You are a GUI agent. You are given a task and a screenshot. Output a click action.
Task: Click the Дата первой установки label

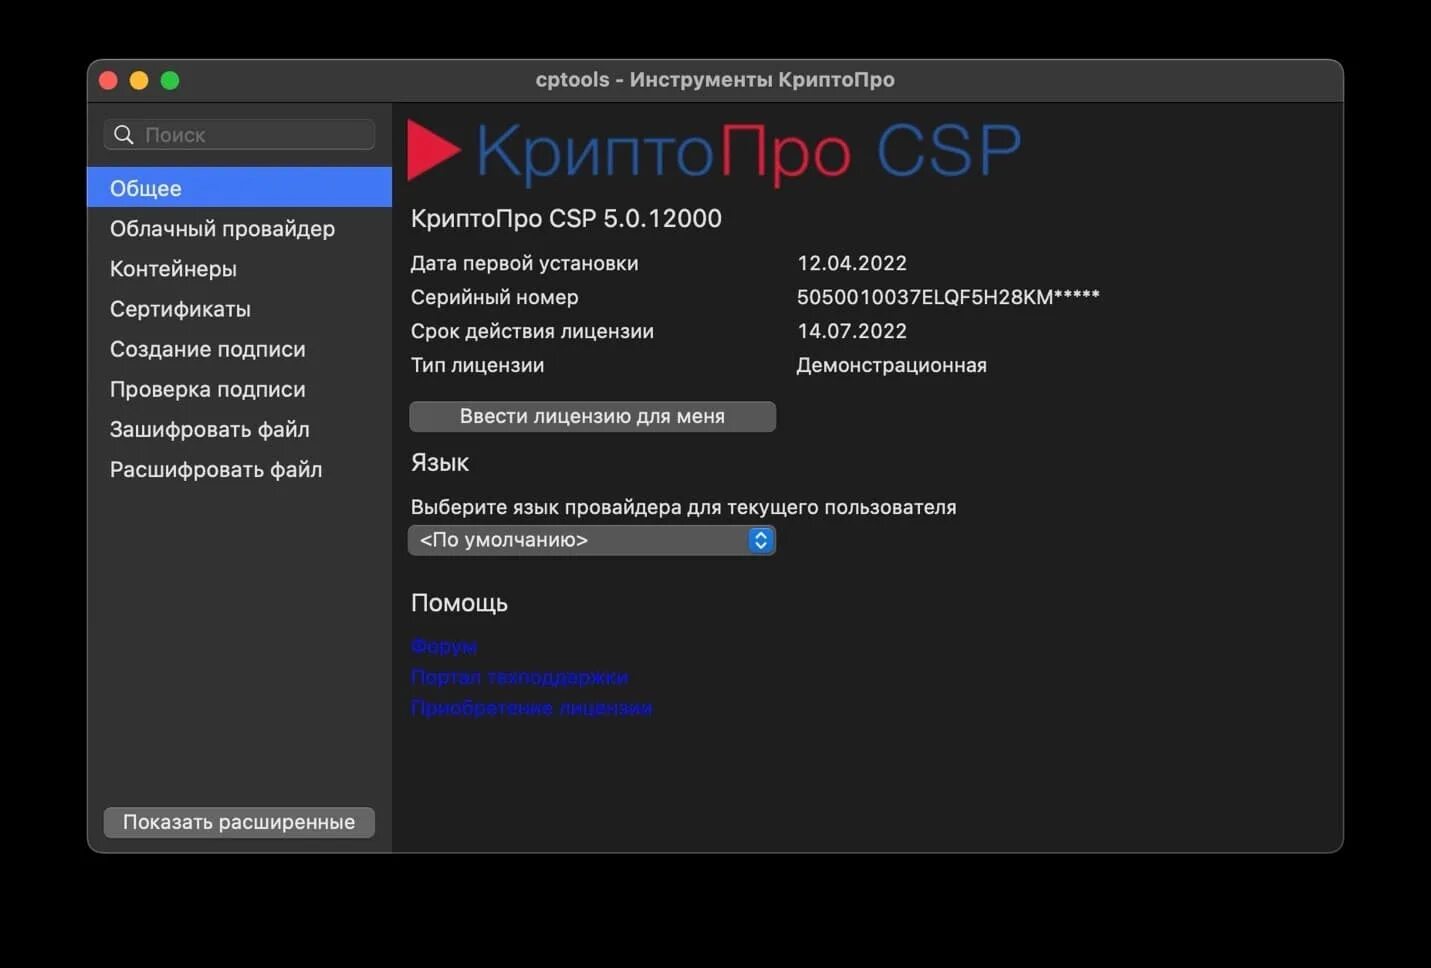tap(525, 263)
